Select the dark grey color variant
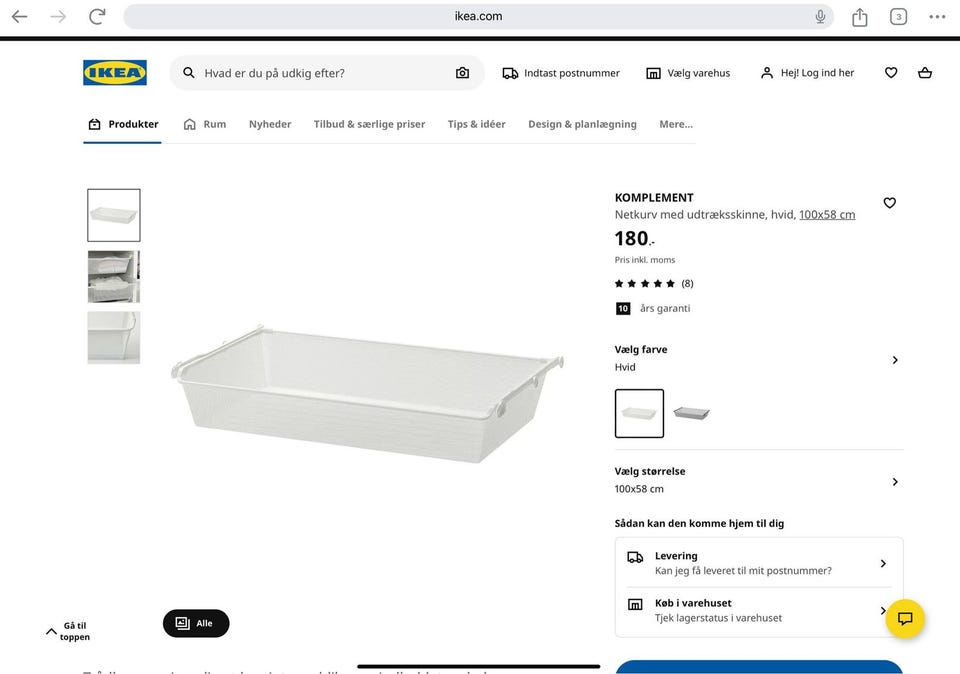 (x=691, y=413)
